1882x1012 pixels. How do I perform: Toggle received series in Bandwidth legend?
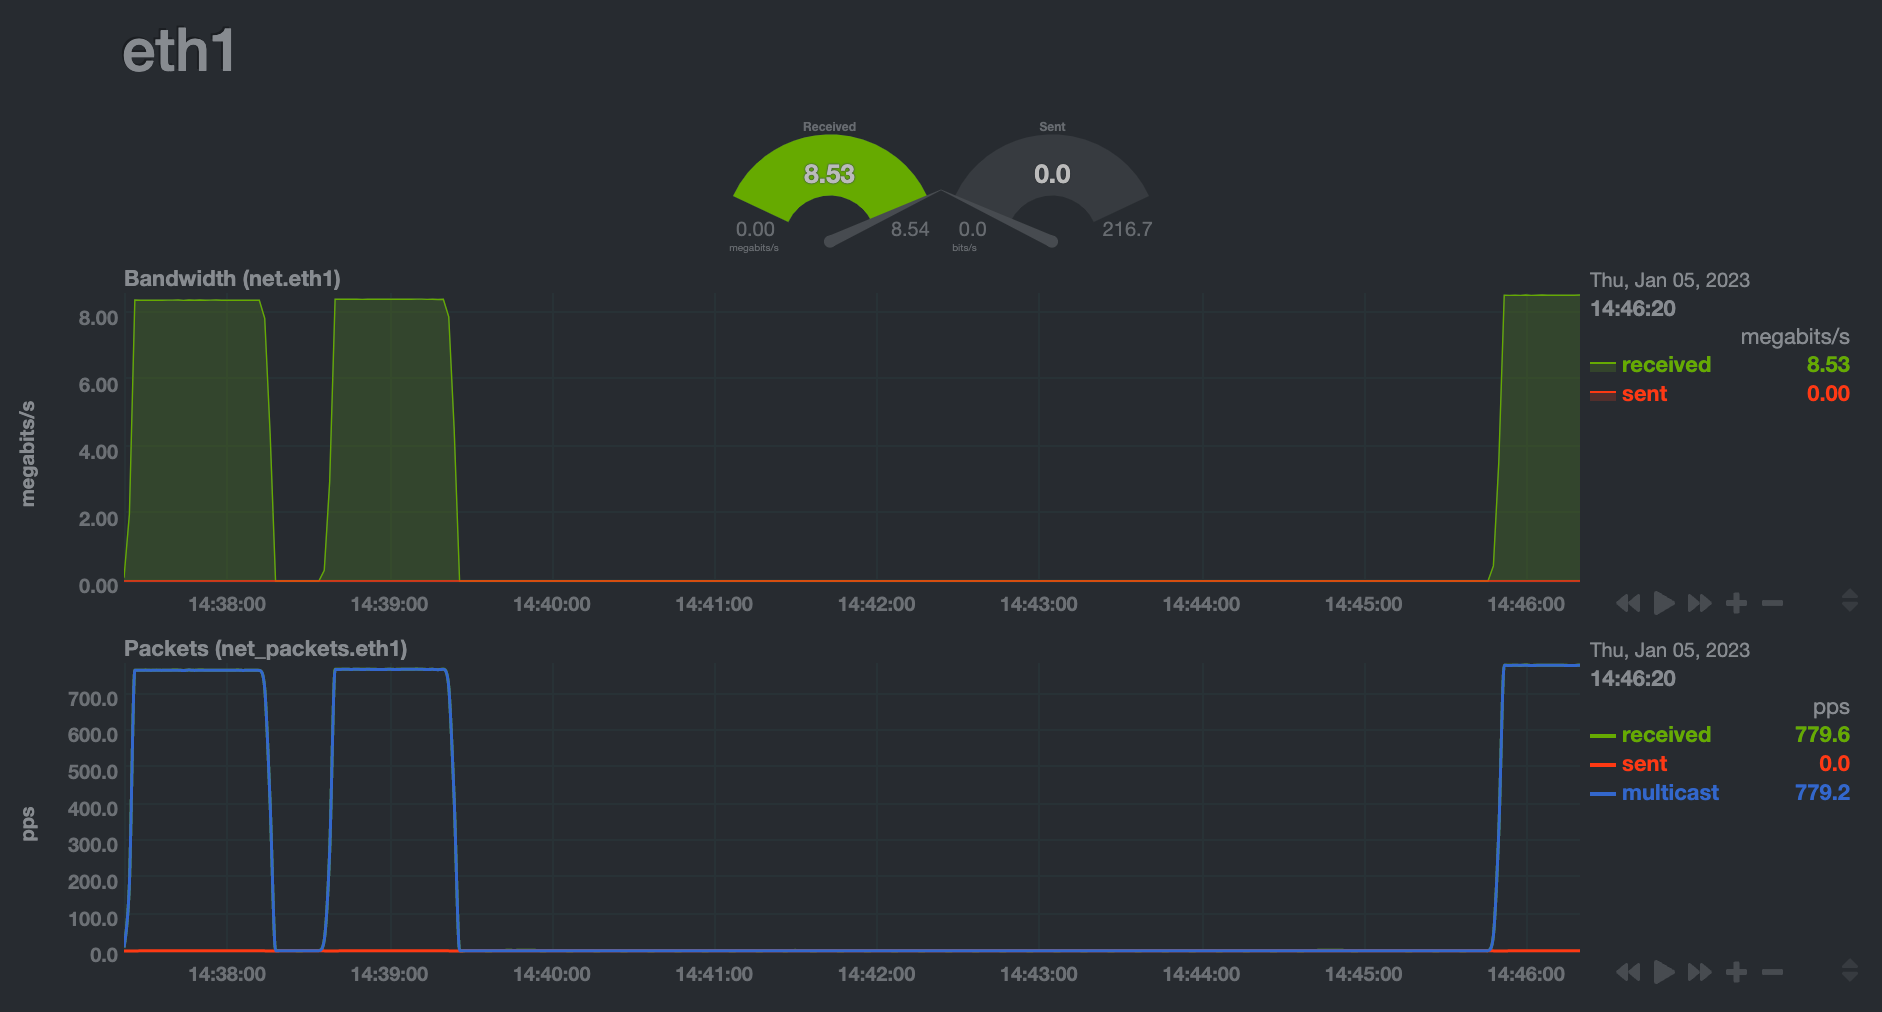(x=1665, y=365)
